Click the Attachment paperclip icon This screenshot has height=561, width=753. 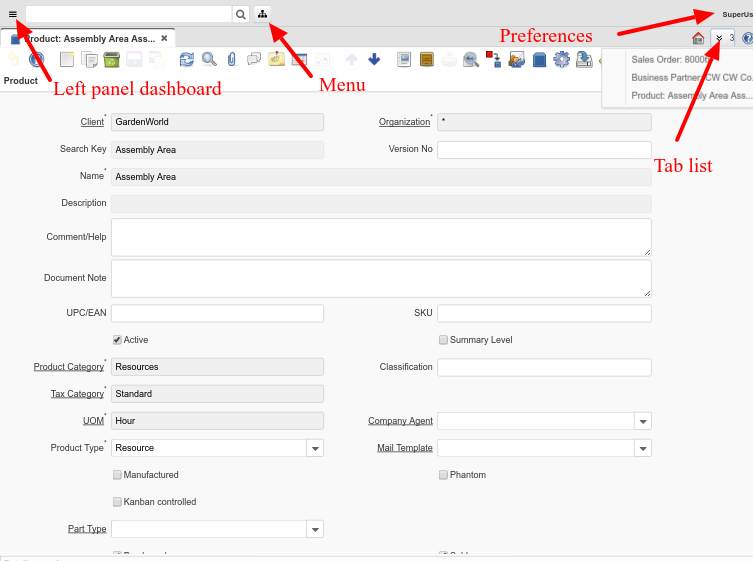point(231,60)
